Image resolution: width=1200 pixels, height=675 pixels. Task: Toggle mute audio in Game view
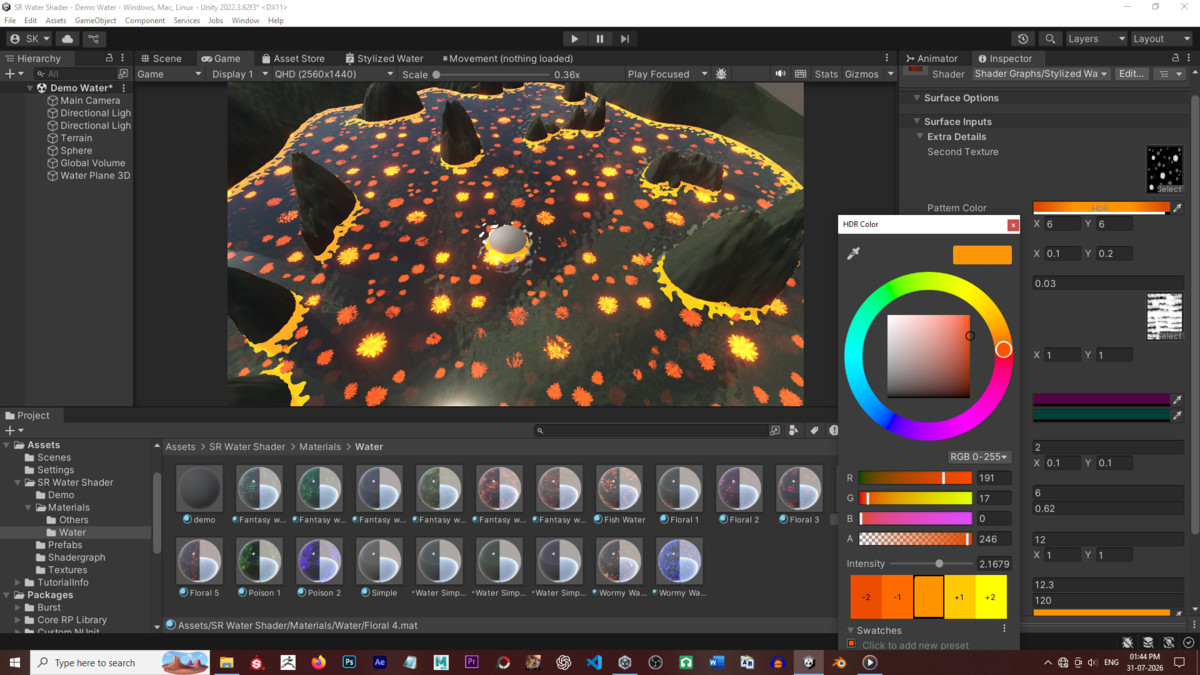[x=780, y=74]
